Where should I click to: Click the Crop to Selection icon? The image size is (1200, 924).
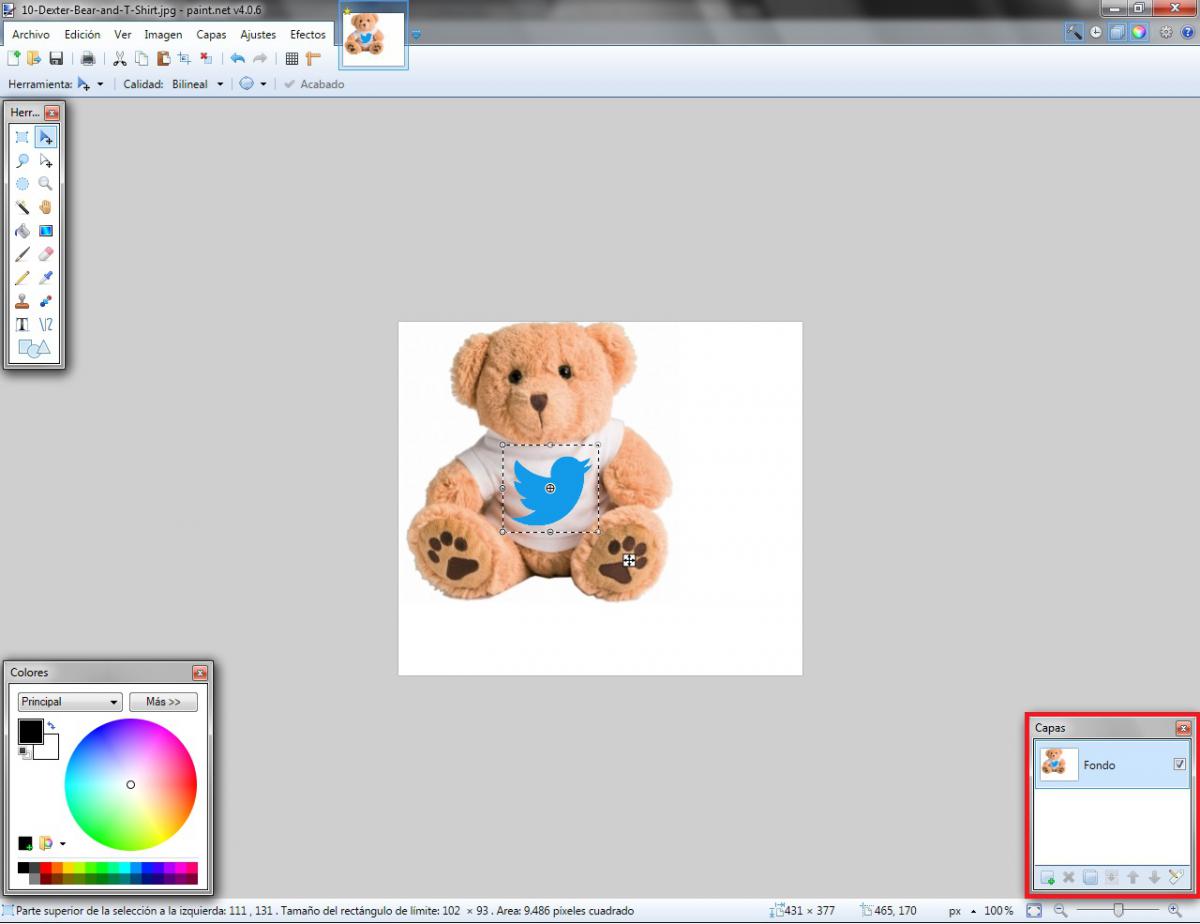click(184, 59)
